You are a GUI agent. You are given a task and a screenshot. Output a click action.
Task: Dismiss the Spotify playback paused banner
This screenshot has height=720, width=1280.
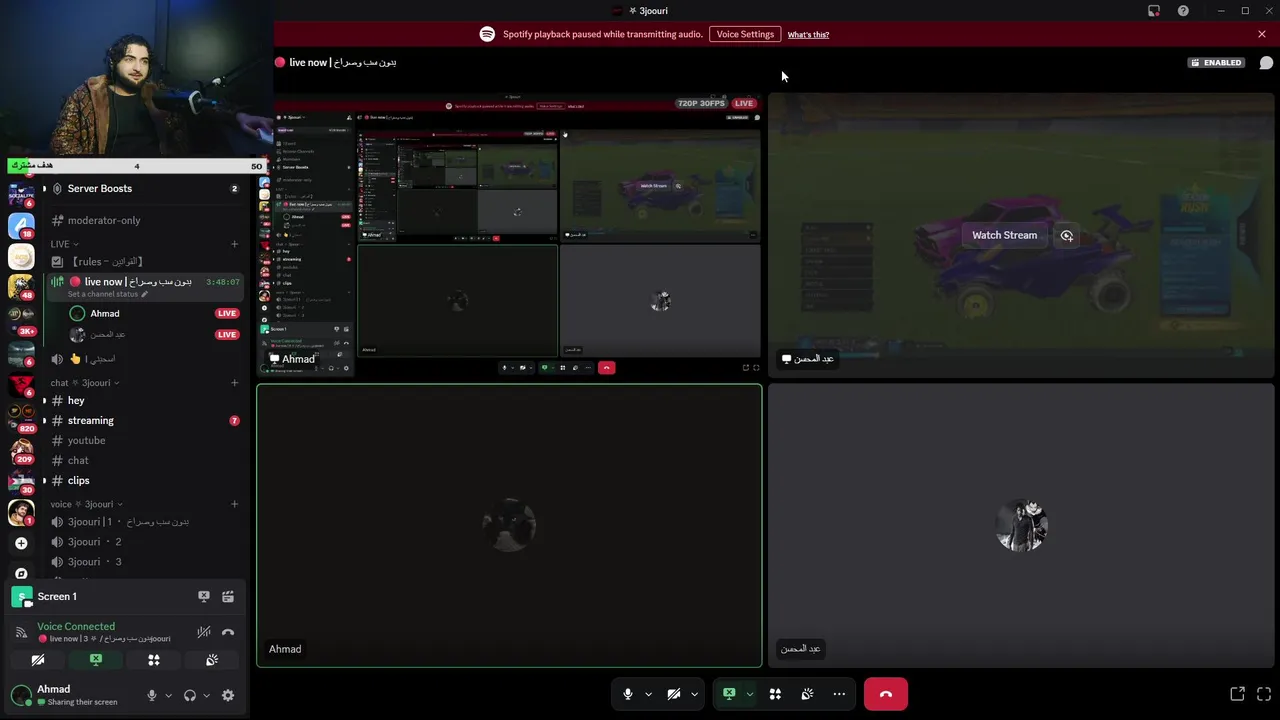point(1262,34)
